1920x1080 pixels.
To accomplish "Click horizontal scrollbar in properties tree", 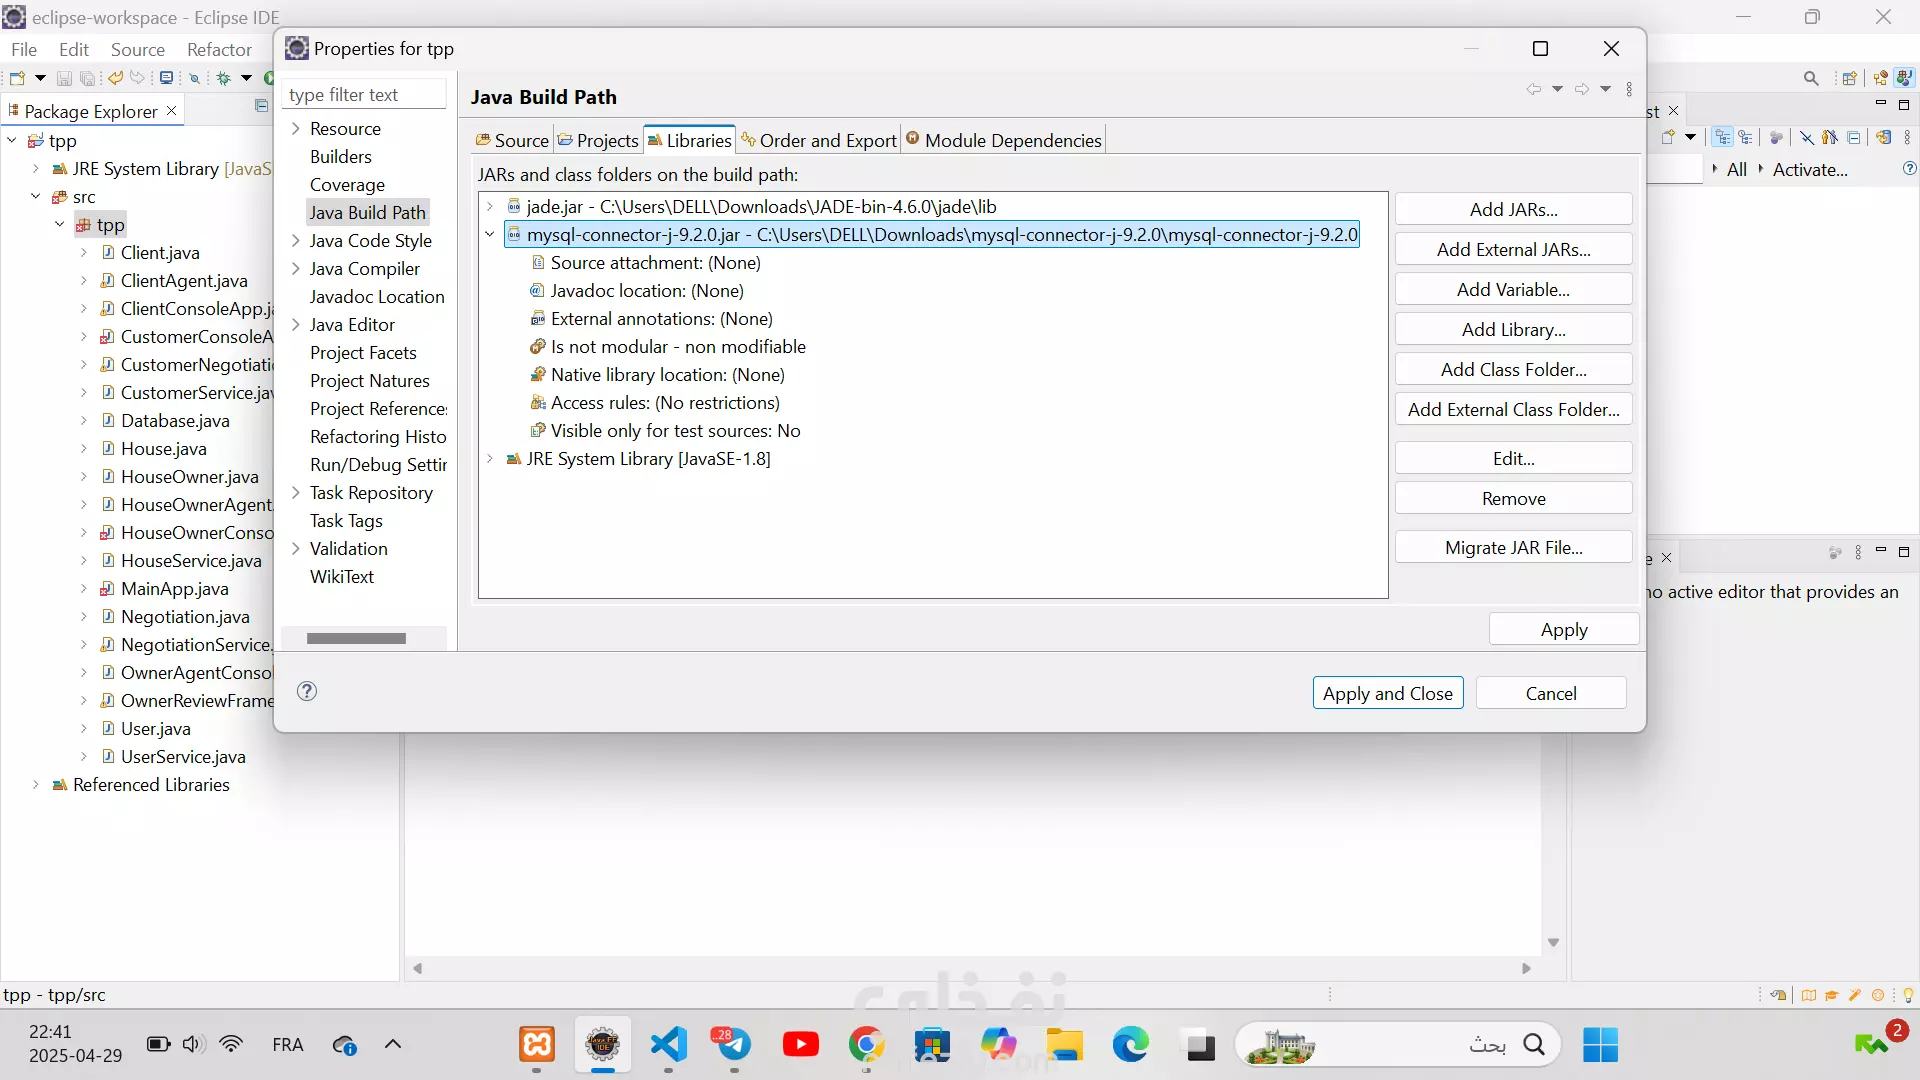I will tap(356, 638).
